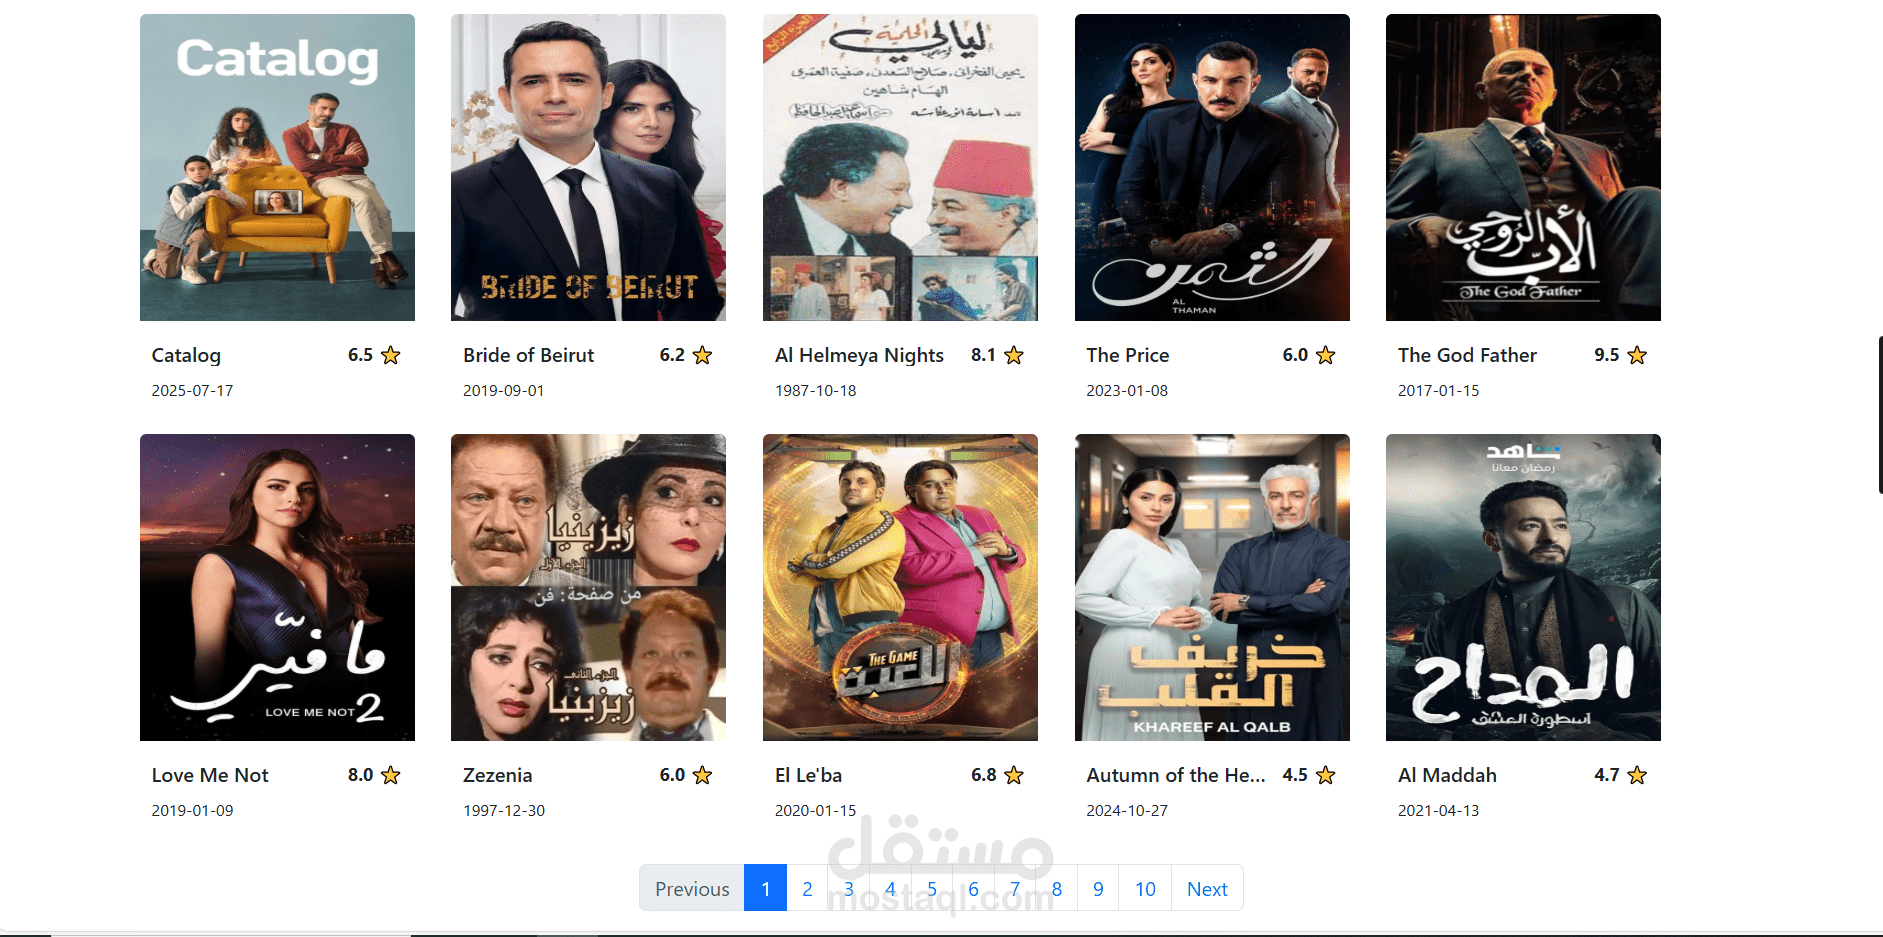Select the star icon for Al Helmeya Nights

1014,355
